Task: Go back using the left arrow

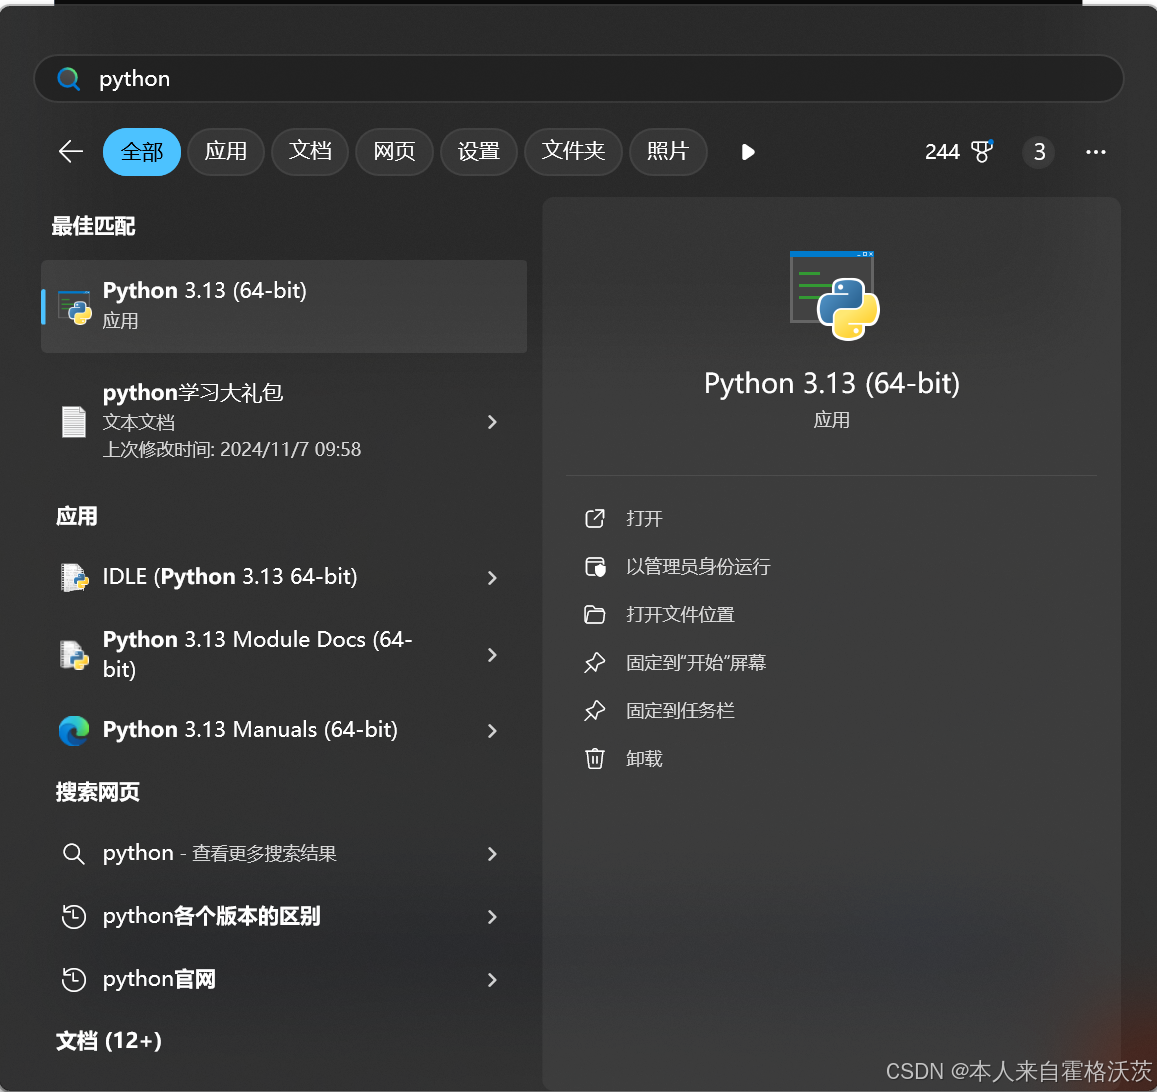Action: pos(71,152)
